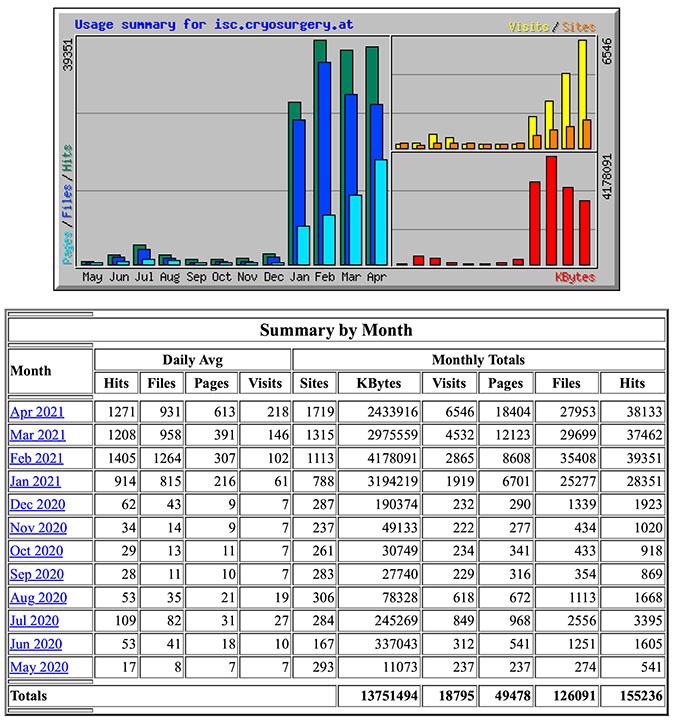Viewport: 675px width, 723px height.
Task: Open the Jul 2020 month link
Action: click(x=38, y=621)
